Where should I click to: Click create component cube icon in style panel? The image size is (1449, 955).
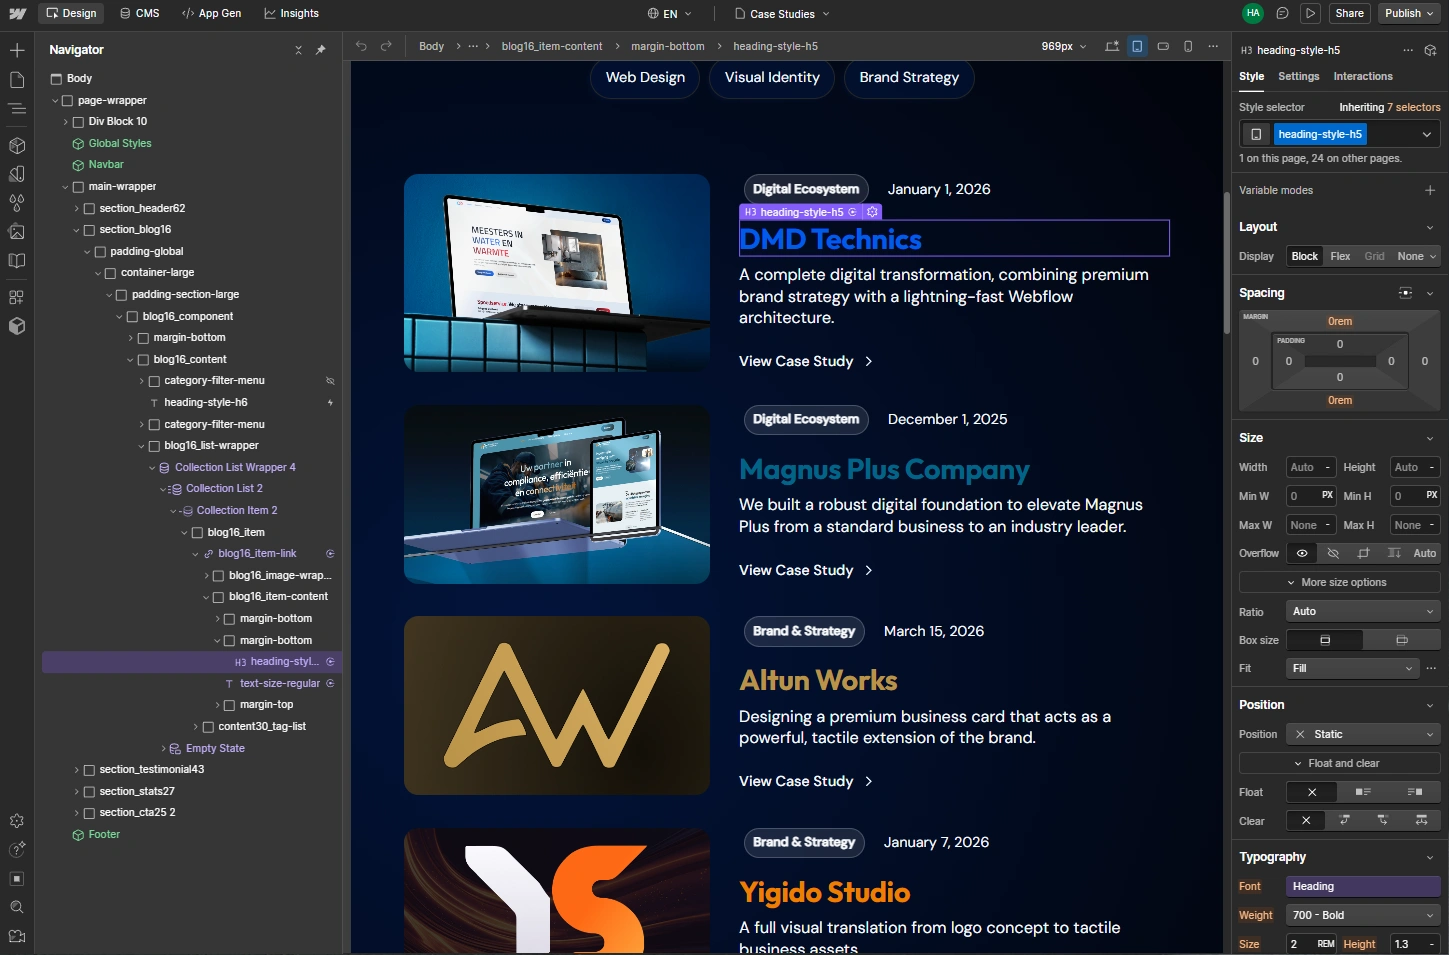click(1430, 50)
